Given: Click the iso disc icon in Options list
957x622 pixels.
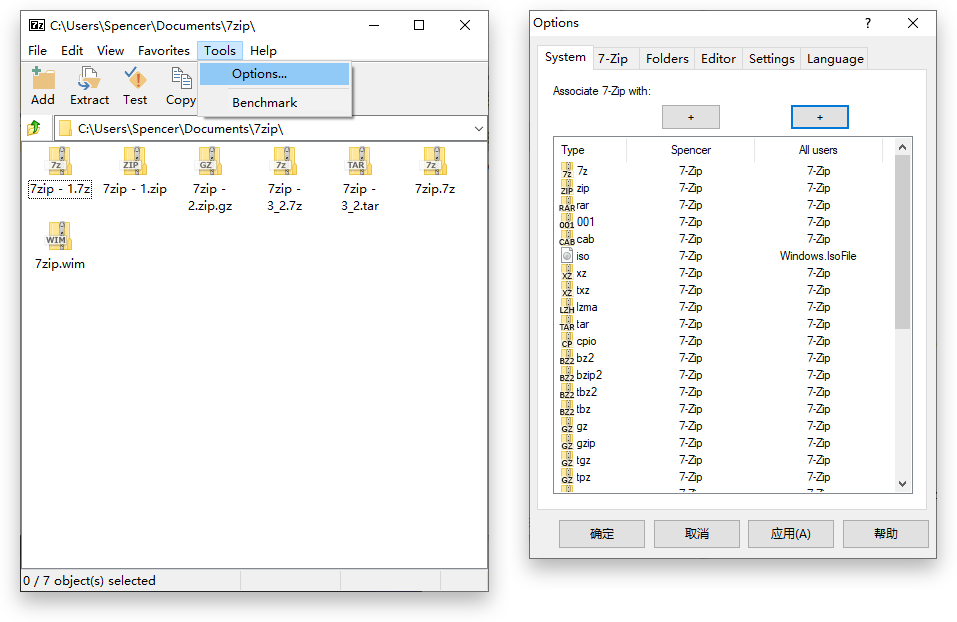Looking at the screenshot, I should coord(567,256).
